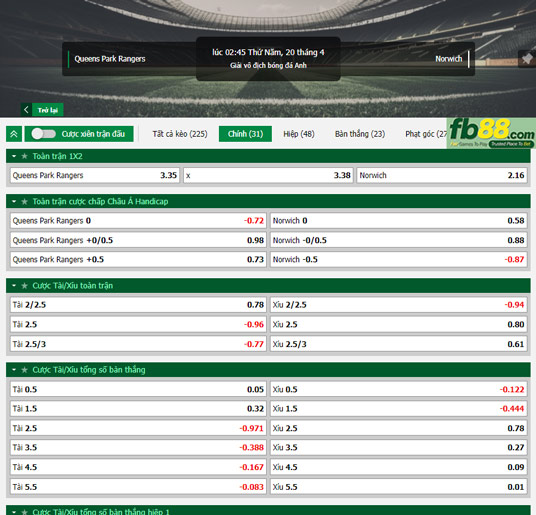
Task: Select Tài 4.5 at -0.167
Action: (x=138, y=467)
